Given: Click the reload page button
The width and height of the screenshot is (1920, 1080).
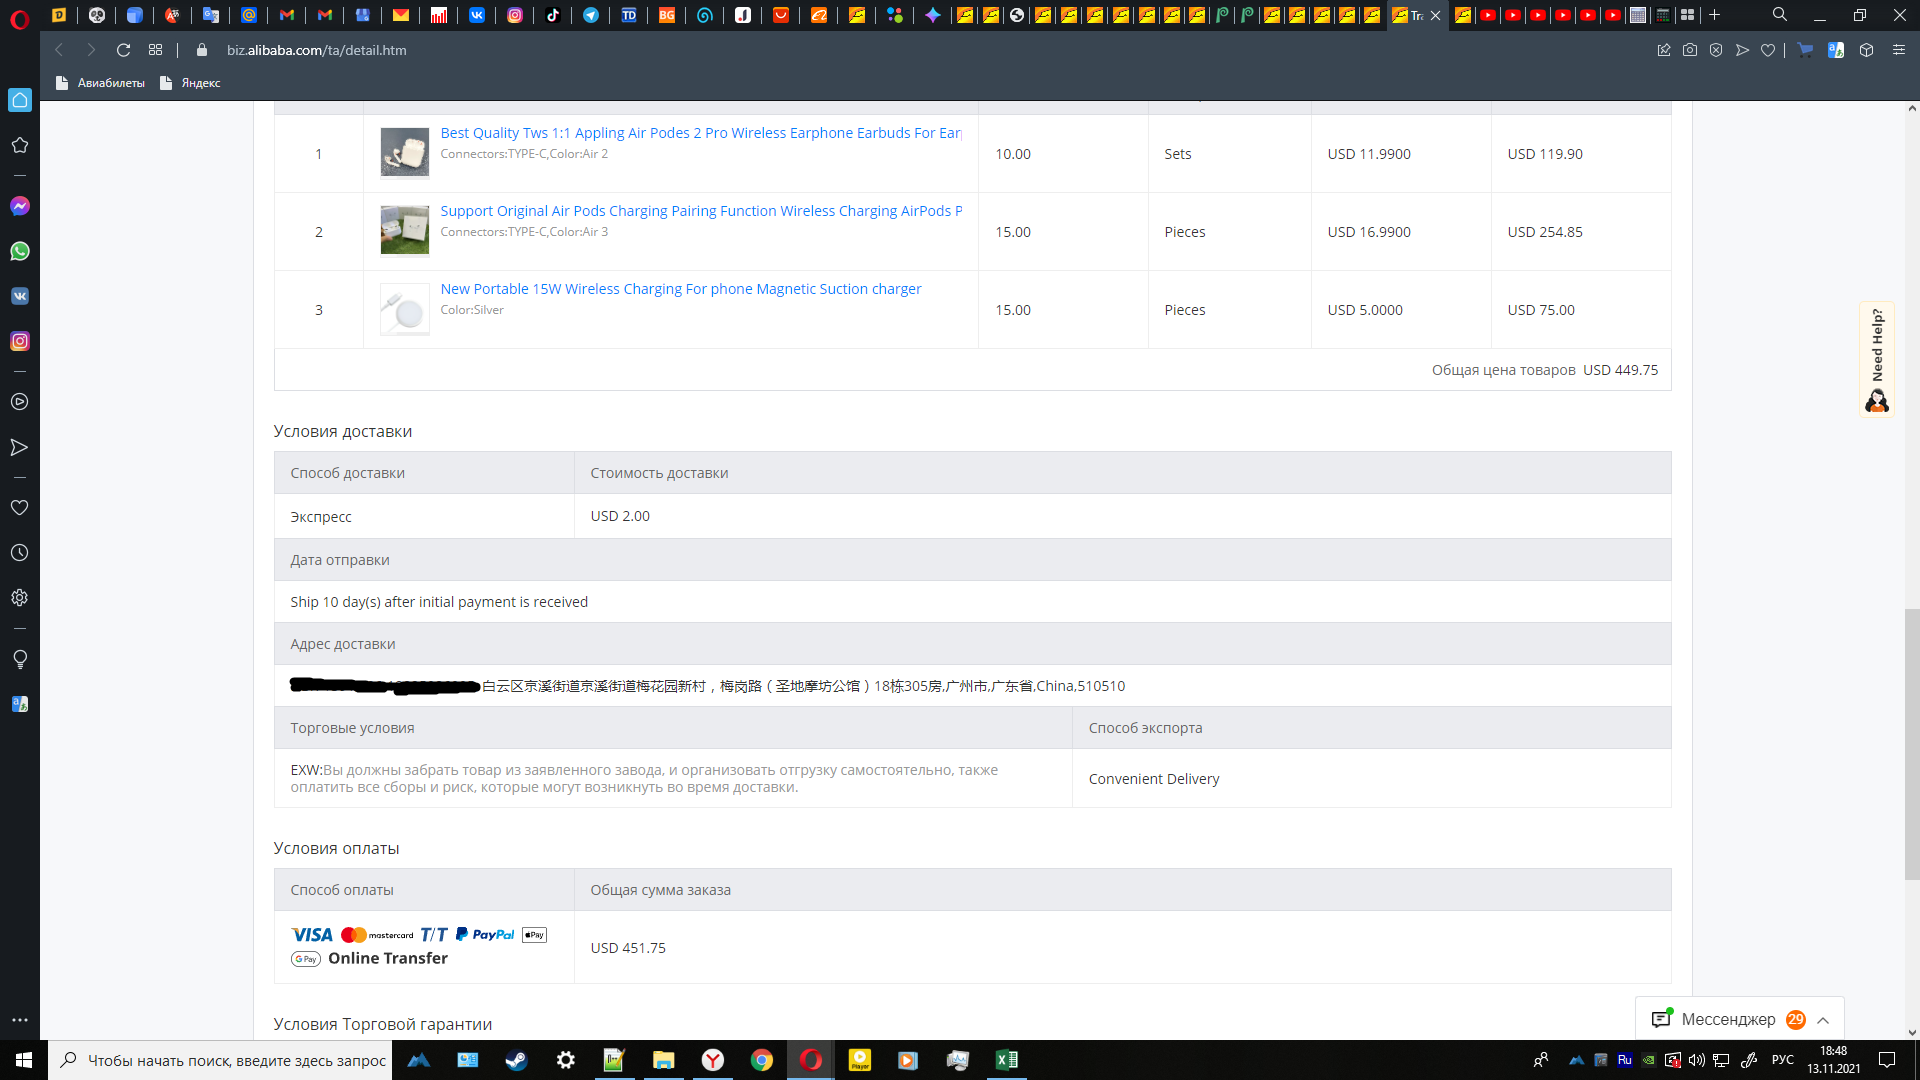Looking at the screenshot, I should pyautogui.click(x=123, y=50).
